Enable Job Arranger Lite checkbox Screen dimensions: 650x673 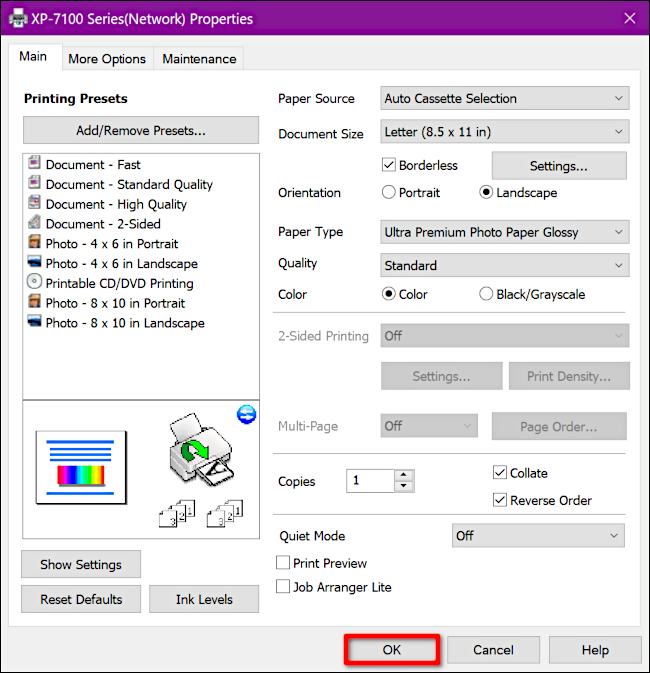click(283, 587)
